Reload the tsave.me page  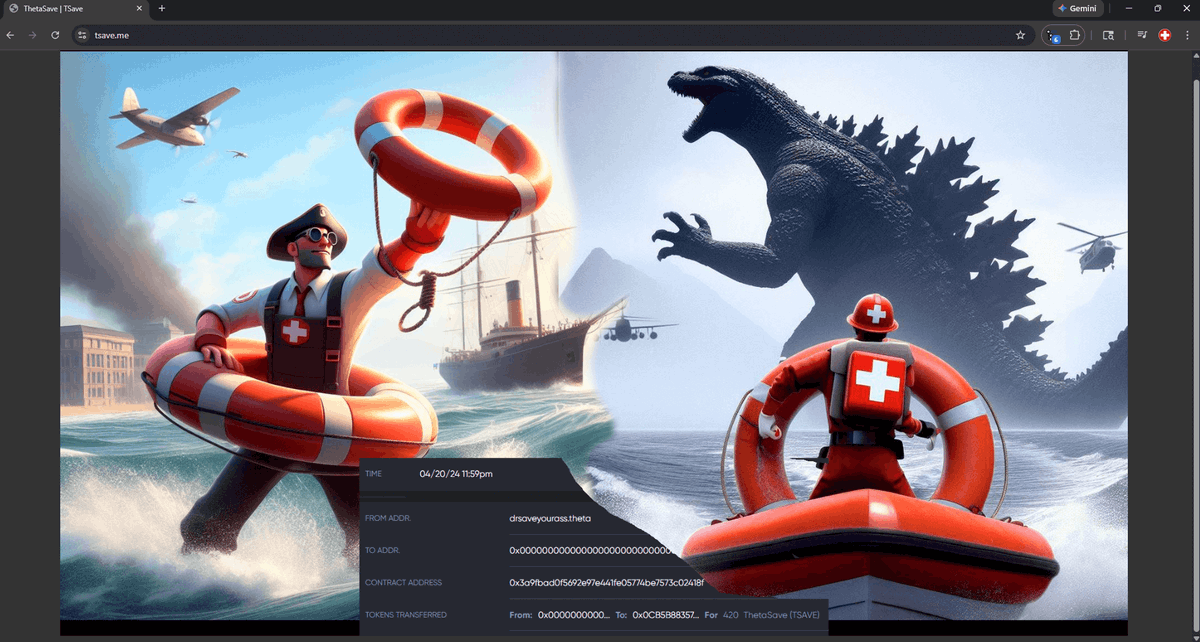click(x=55, y=35)
